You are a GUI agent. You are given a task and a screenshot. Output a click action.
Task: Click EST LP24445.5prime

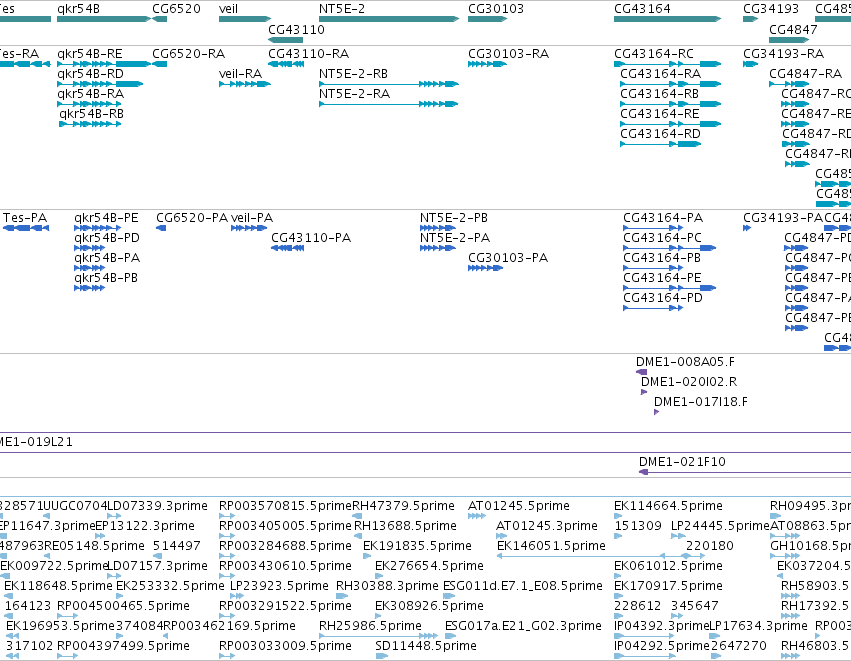(678, 536)
